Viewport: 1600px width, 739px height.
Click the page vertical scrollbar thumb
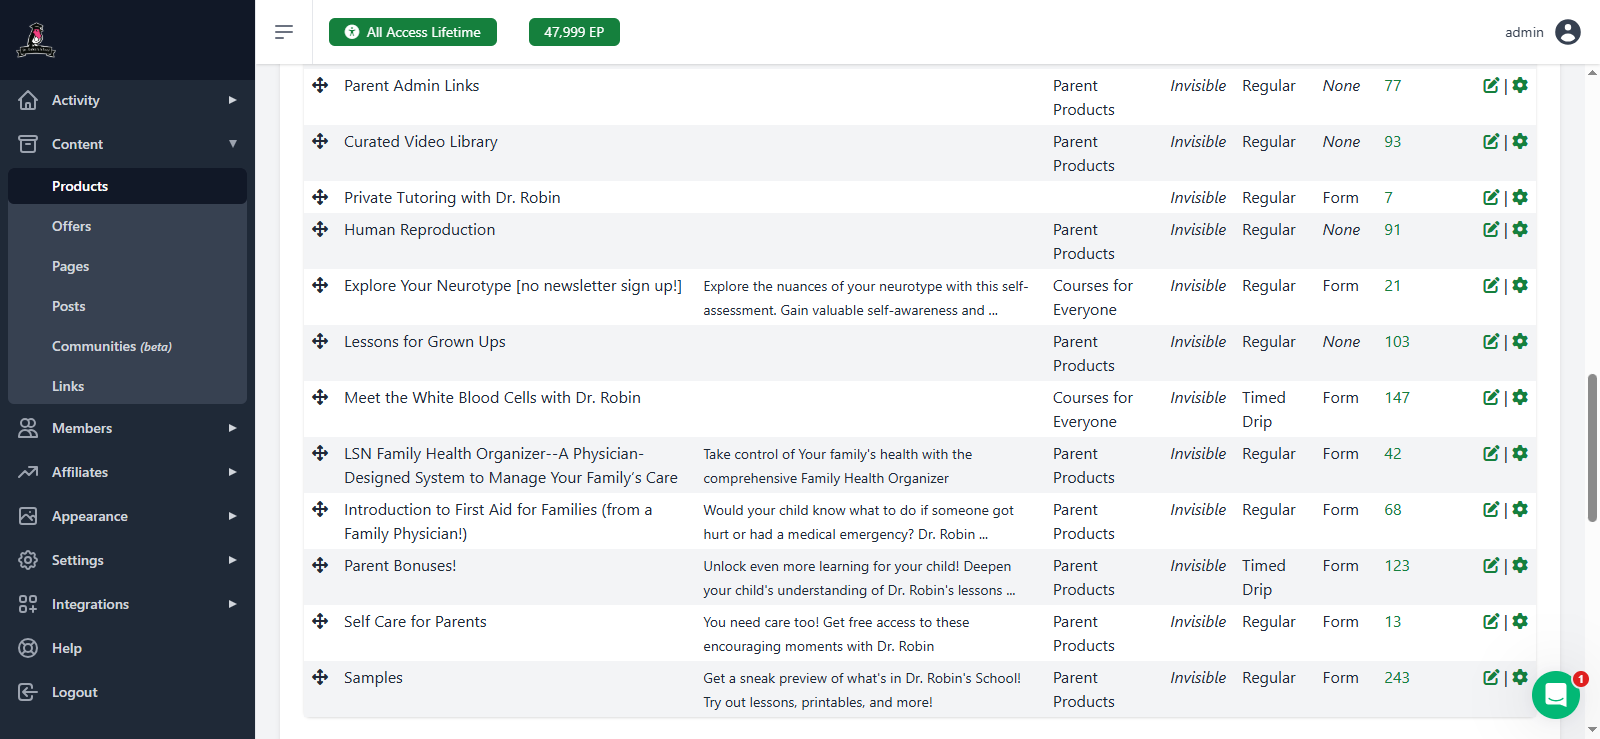1592,448
